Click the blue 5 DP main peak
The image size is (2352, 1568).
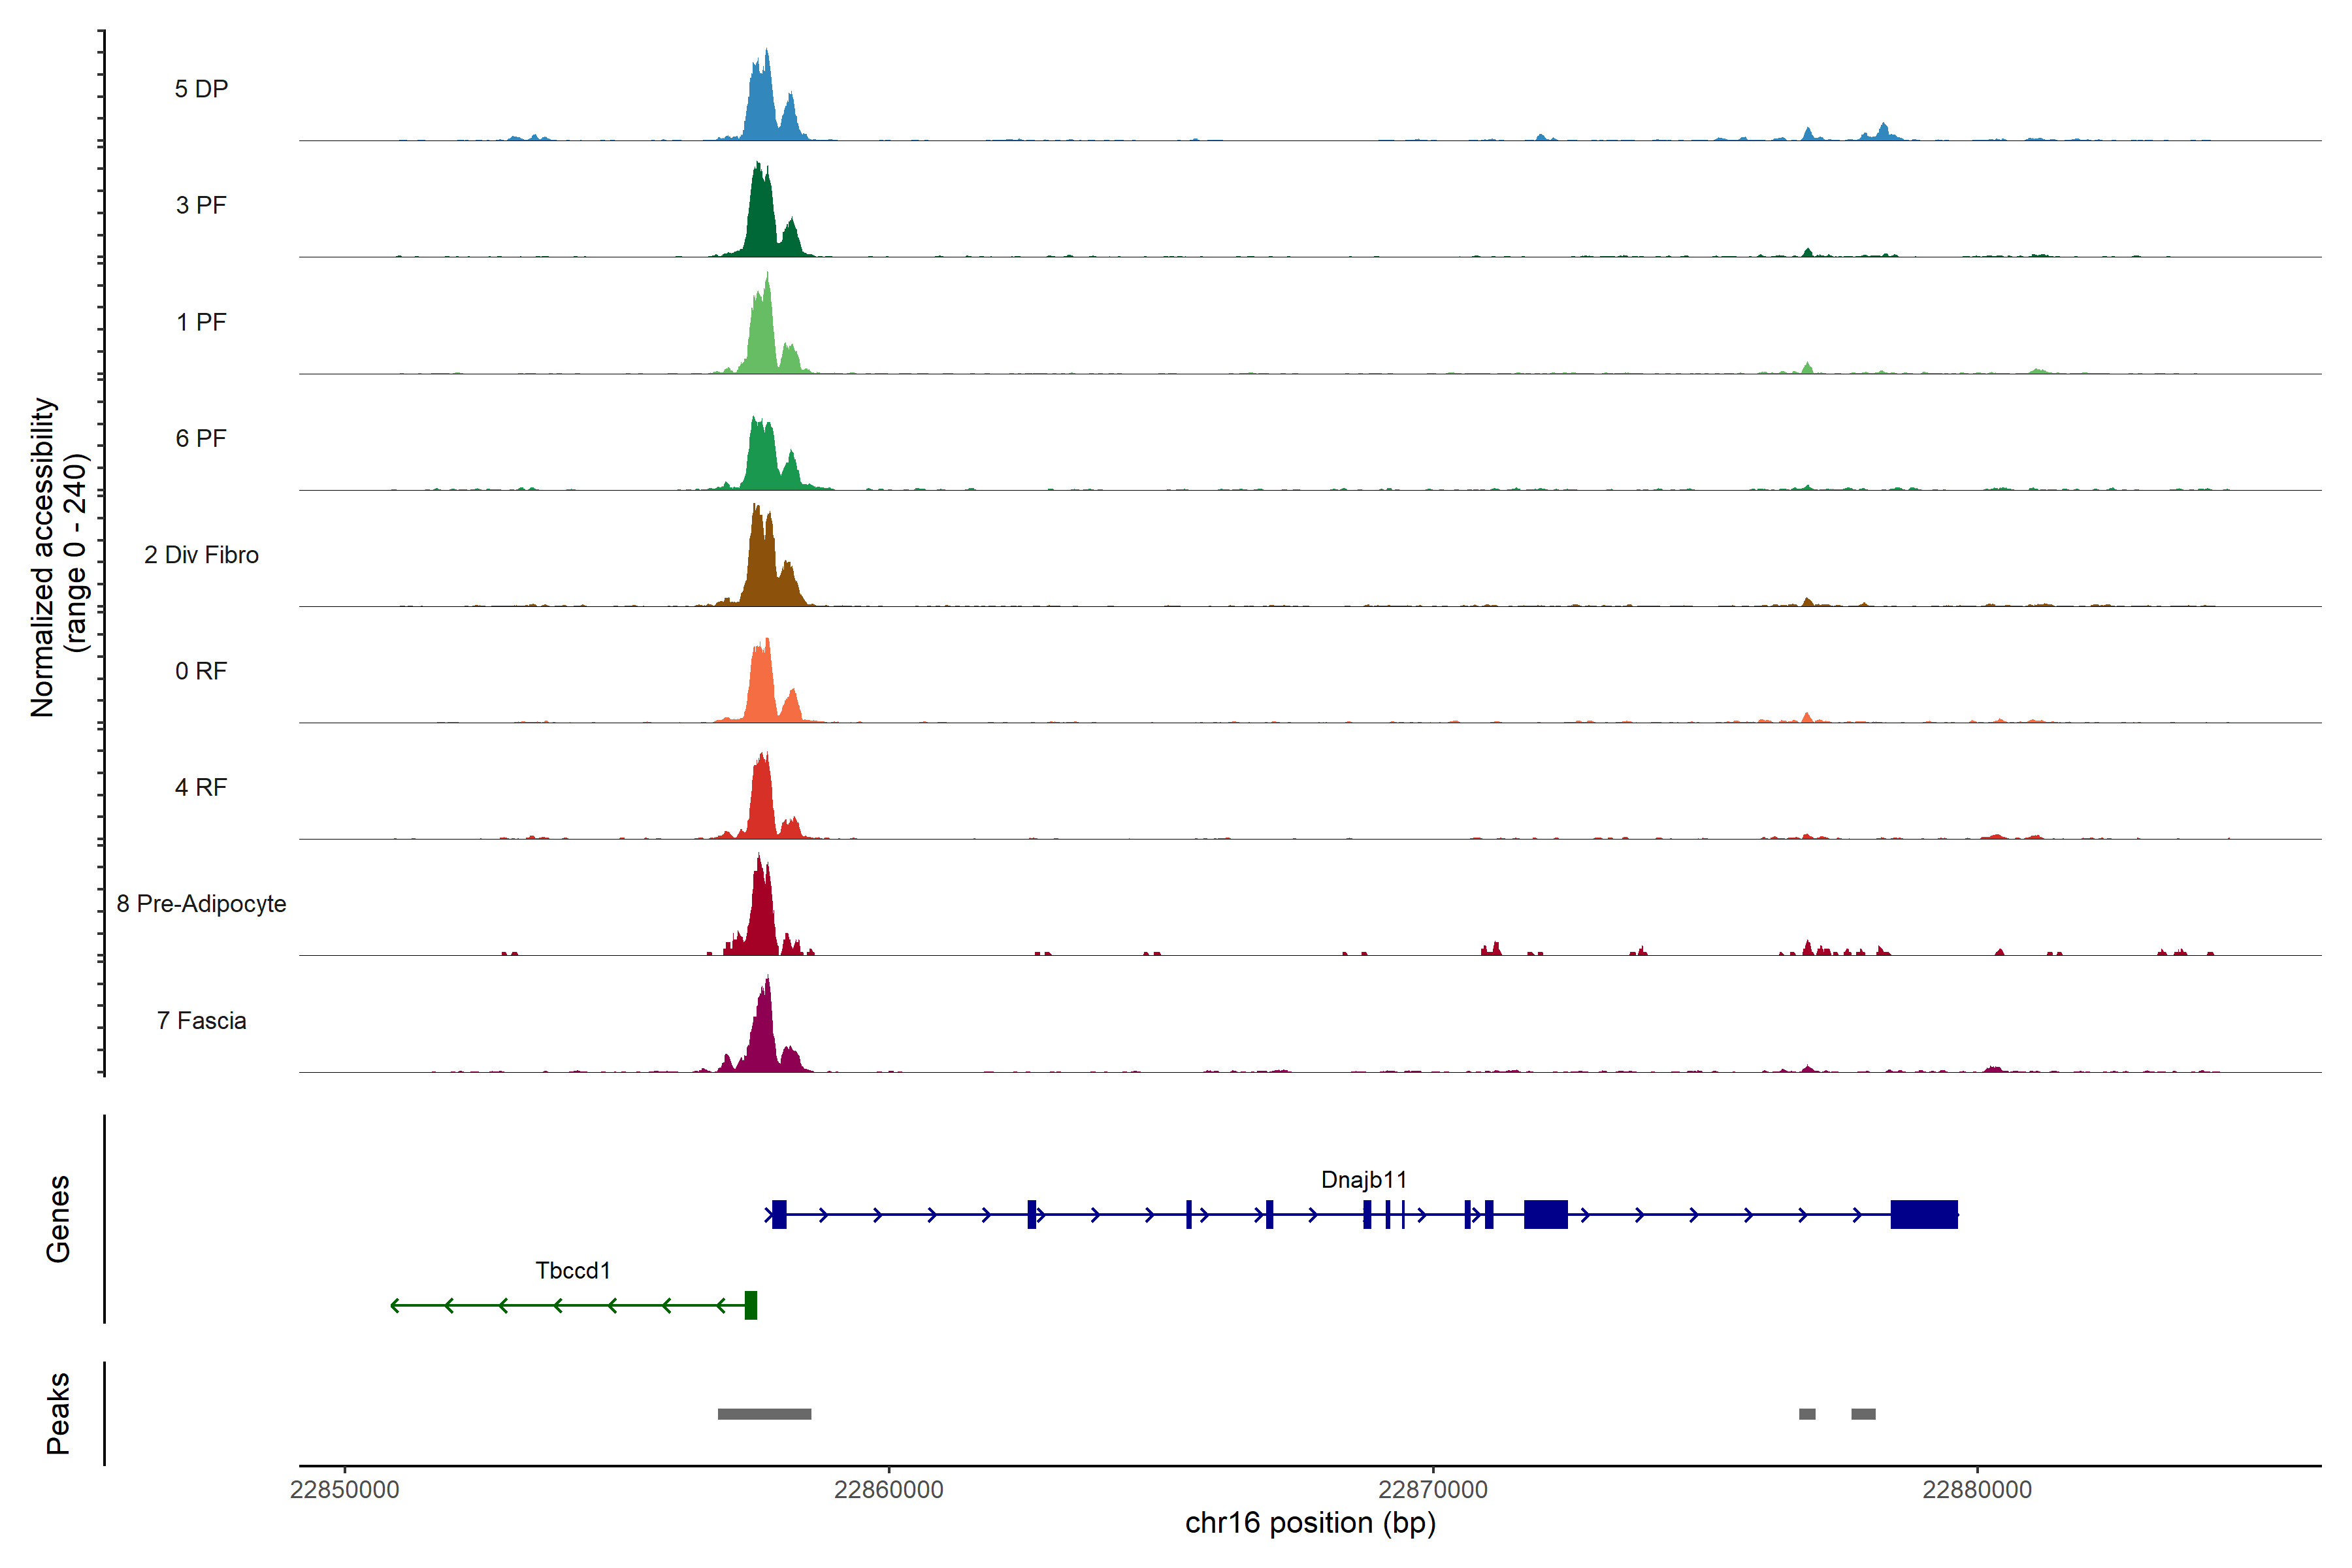[763, 100]
